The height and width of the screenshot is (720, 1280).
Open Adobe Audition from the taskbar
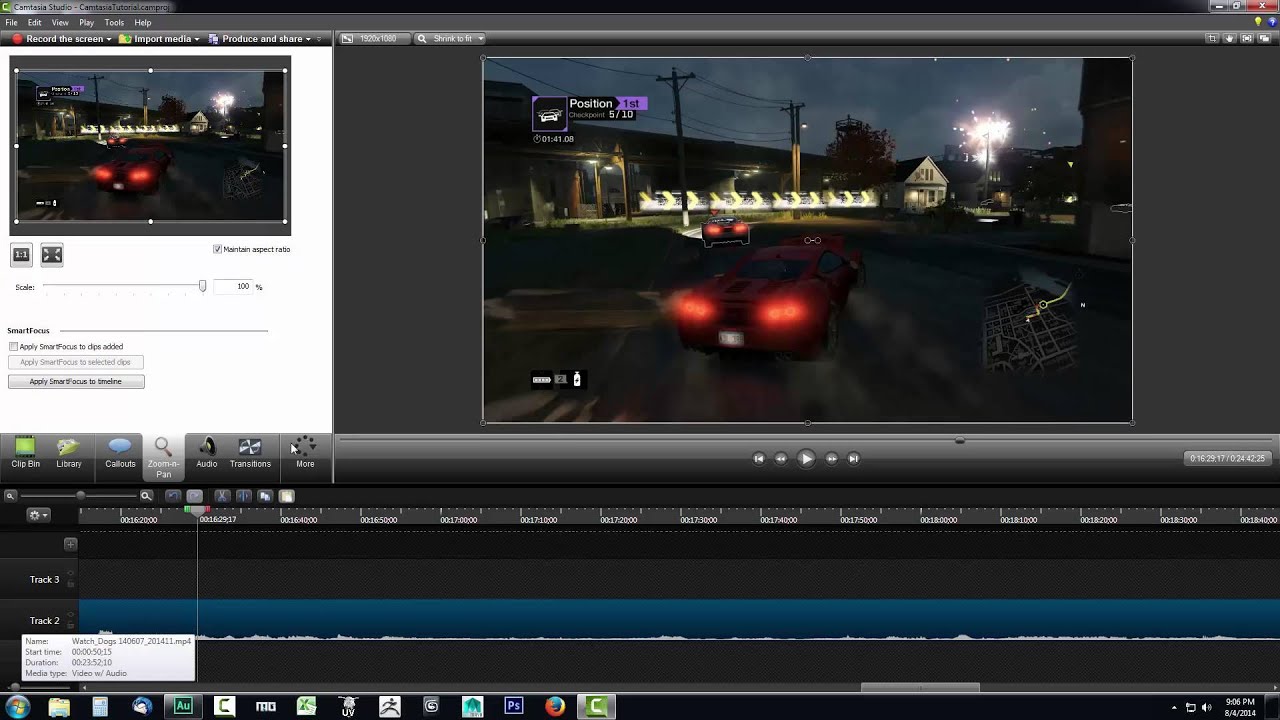(182, 706)
